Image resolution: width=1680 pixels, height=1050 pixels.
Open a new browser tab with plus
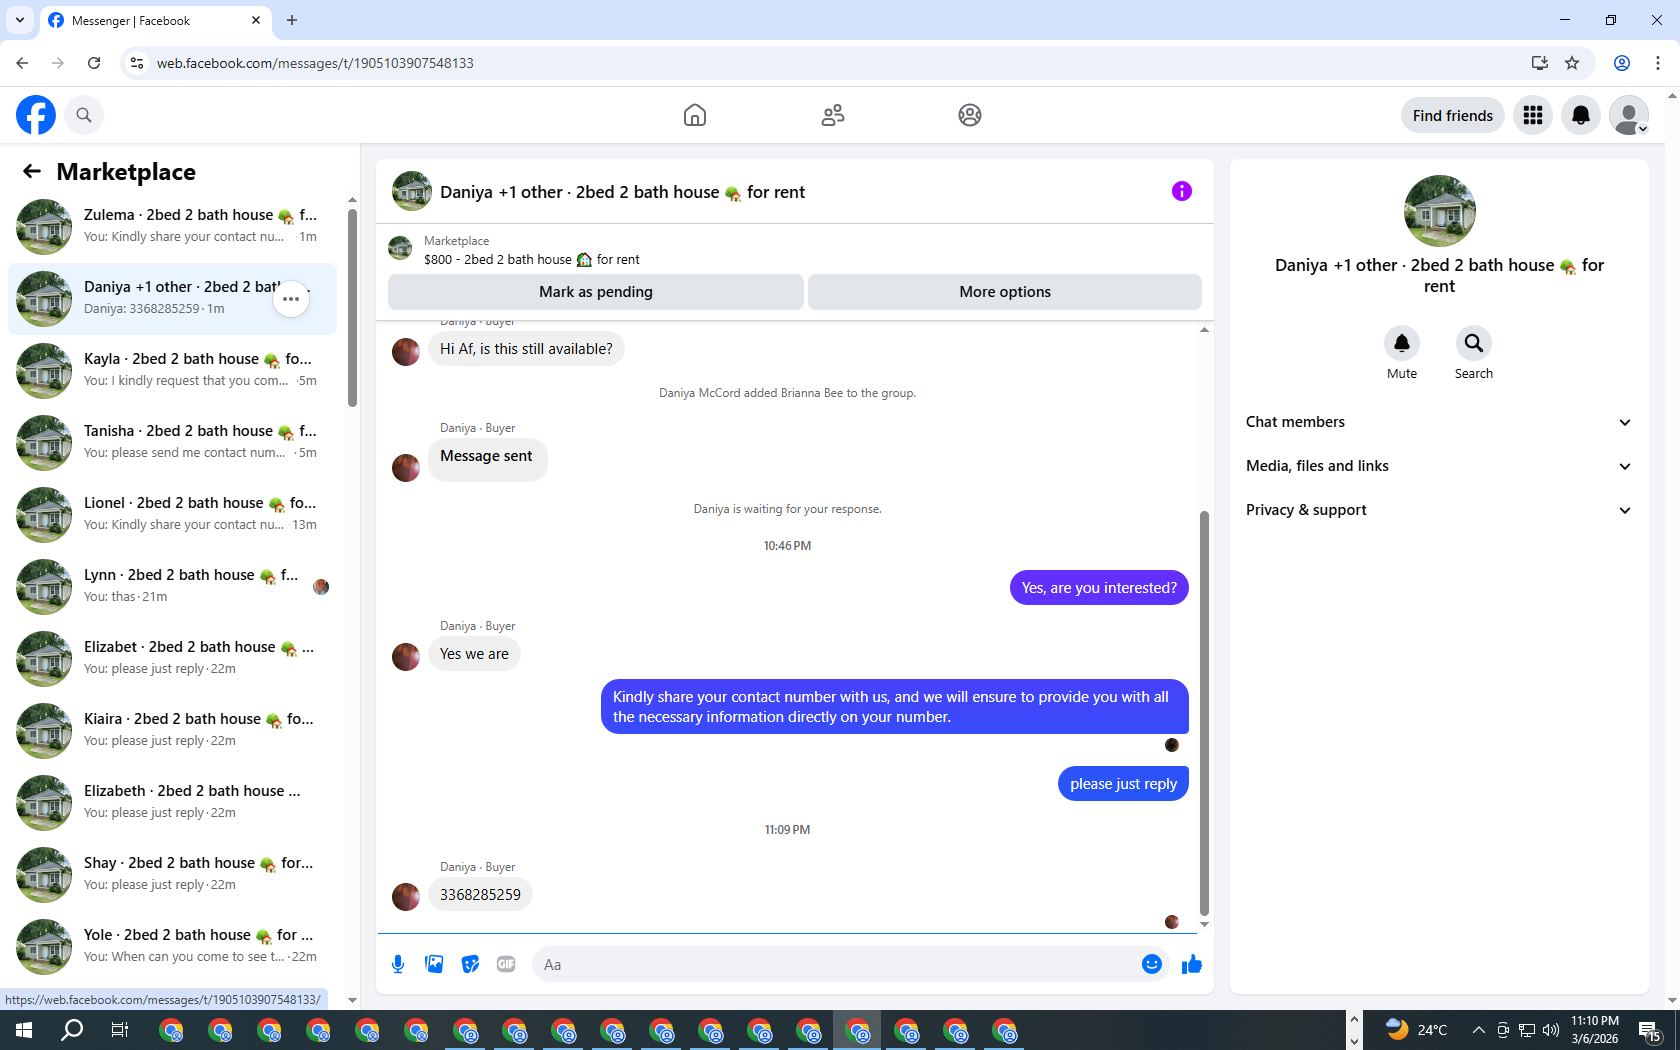coord(292,20)
